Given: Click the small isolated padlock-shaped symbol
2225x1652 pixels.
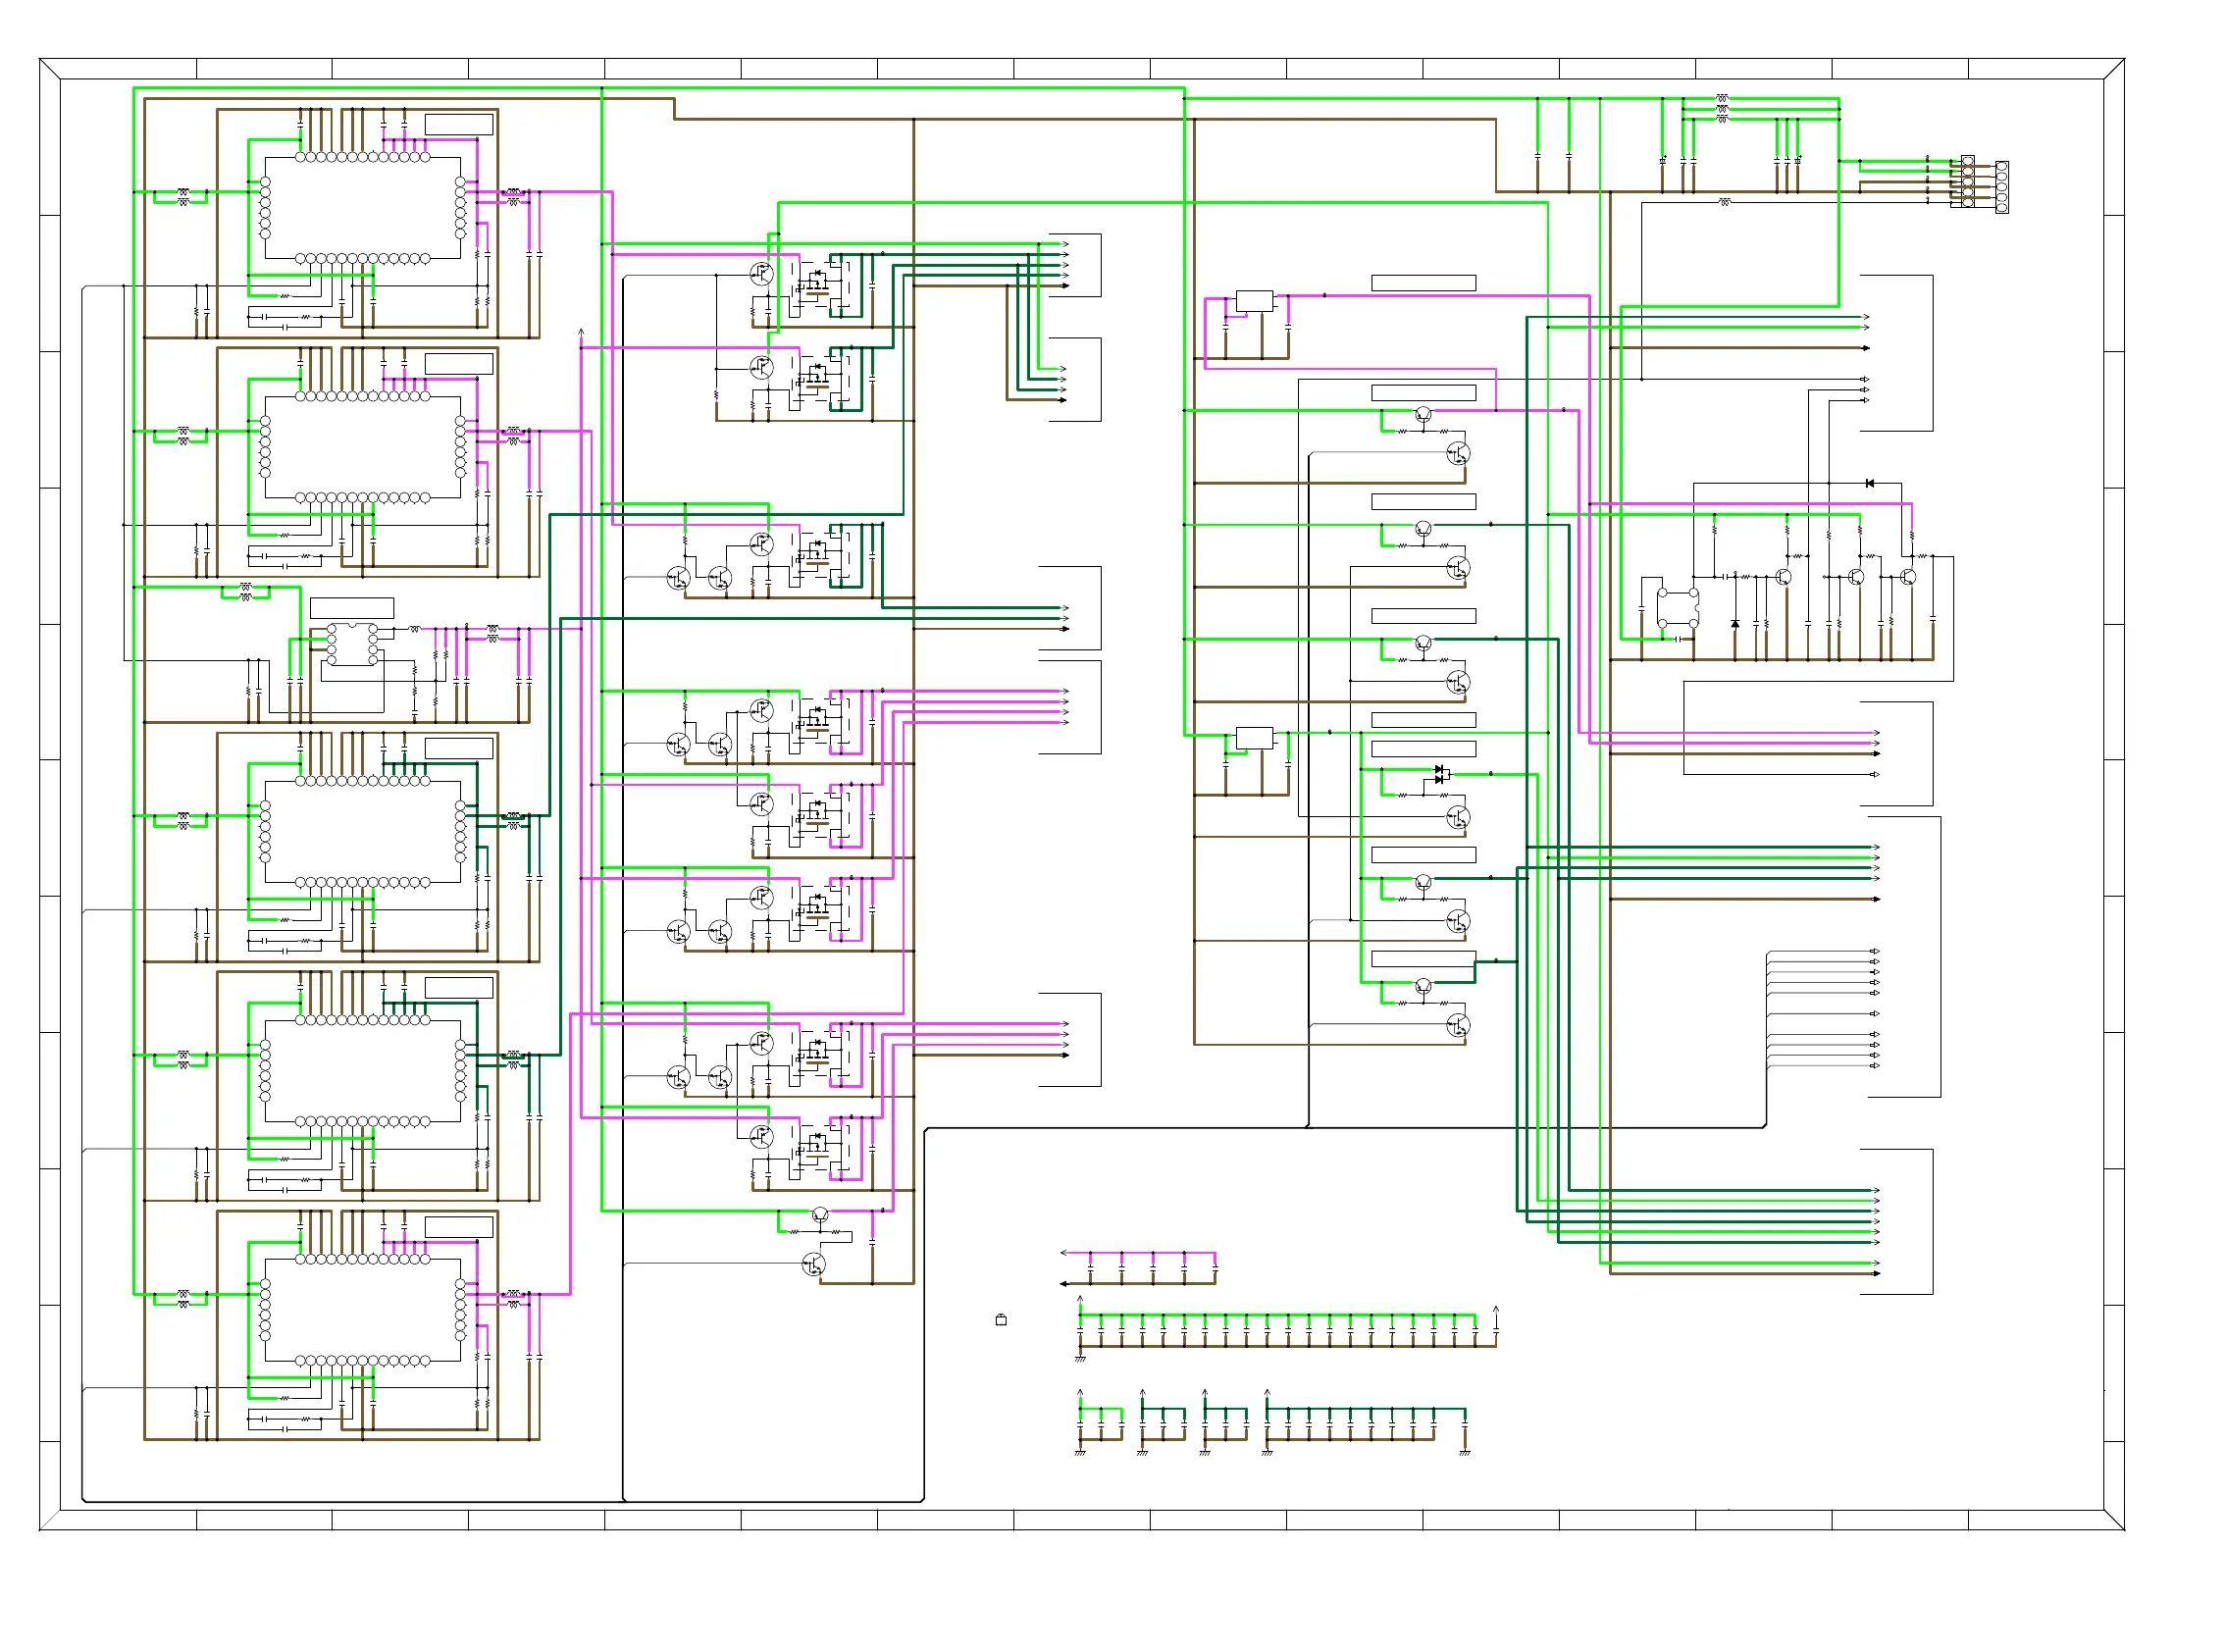Looking at the screenshot, I should 1001,1320.
